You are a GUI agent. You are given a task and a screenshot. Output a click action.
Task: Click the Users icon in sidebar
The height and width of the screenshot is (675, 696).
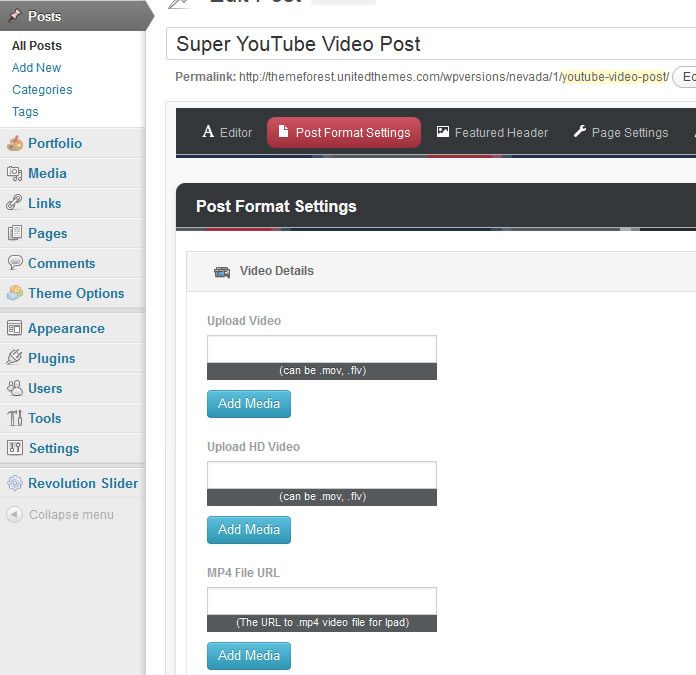(x=14, y=388)
